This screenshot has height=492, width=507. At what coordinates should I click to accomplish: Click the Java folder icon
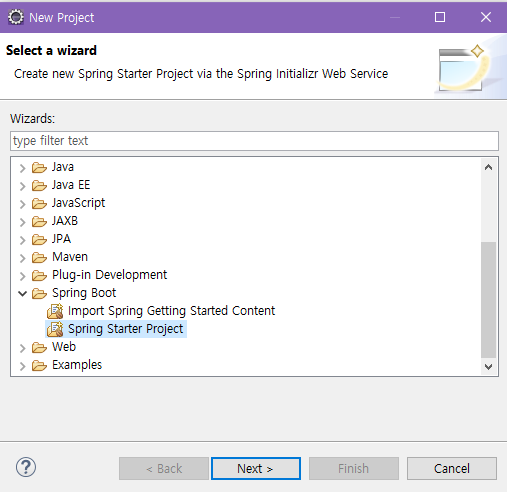pyautogui.click(x=39, y=167)
